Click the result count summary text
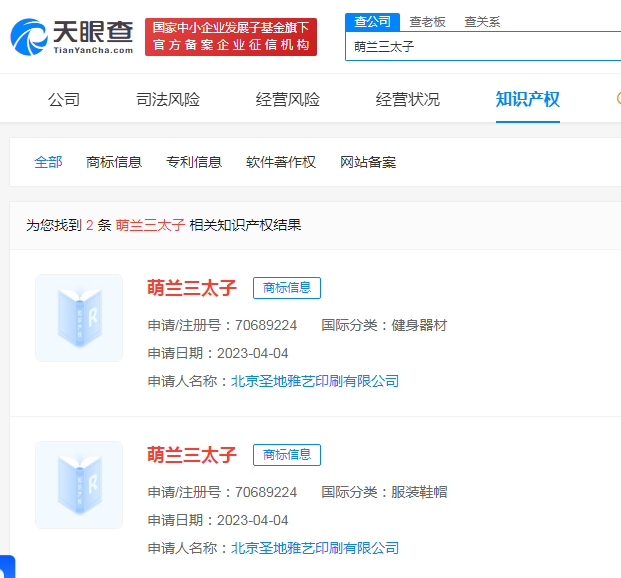This screenshot has height=578, width=621. click(x=164, y=225)
